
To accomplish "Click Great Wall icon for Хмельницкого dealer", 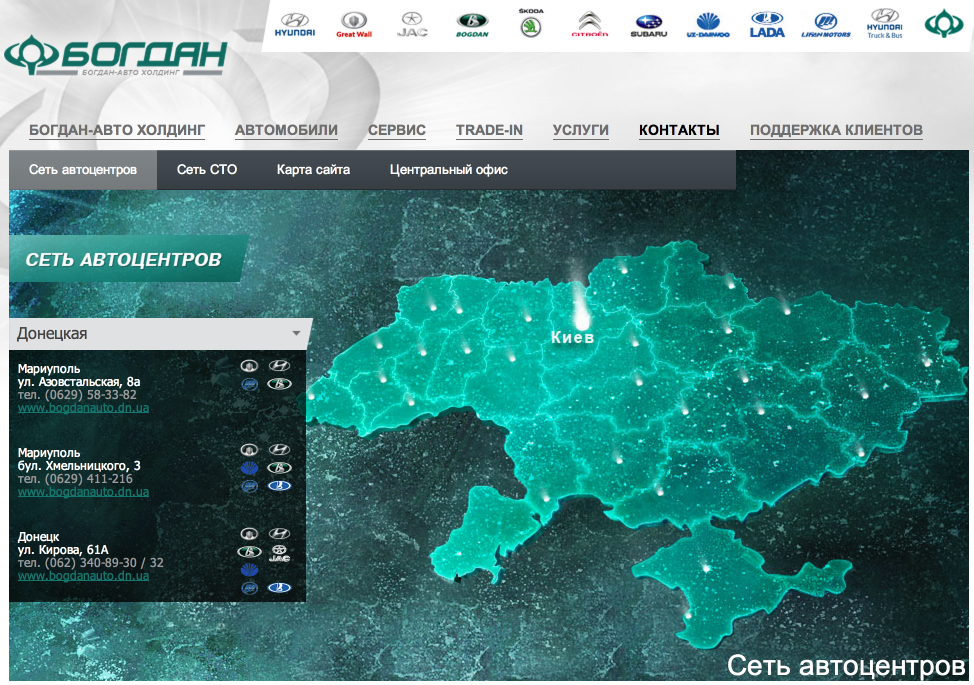I will pyautogui.click(x=249, y=450).
